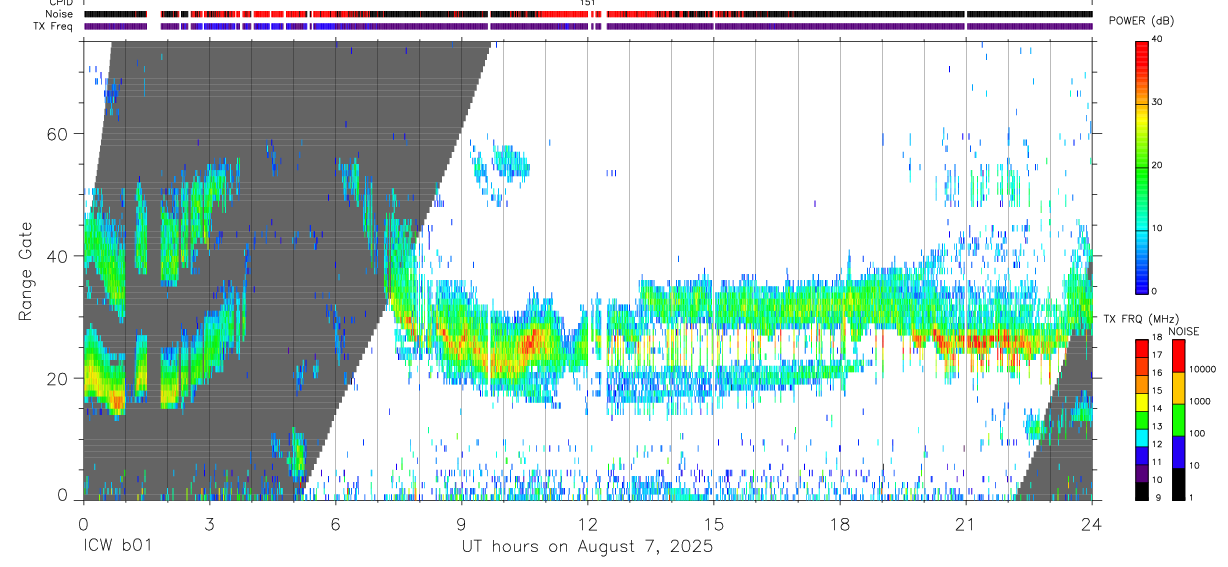Click the POWER (dB) color bar
The height and width of the screenshot is (567, 1228).
1142,166
